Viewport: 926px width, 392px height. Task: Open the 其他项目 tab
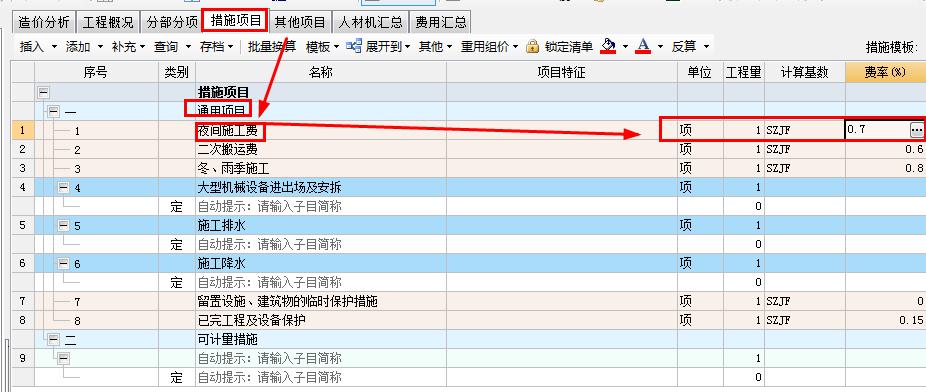(x=300, y=22)
